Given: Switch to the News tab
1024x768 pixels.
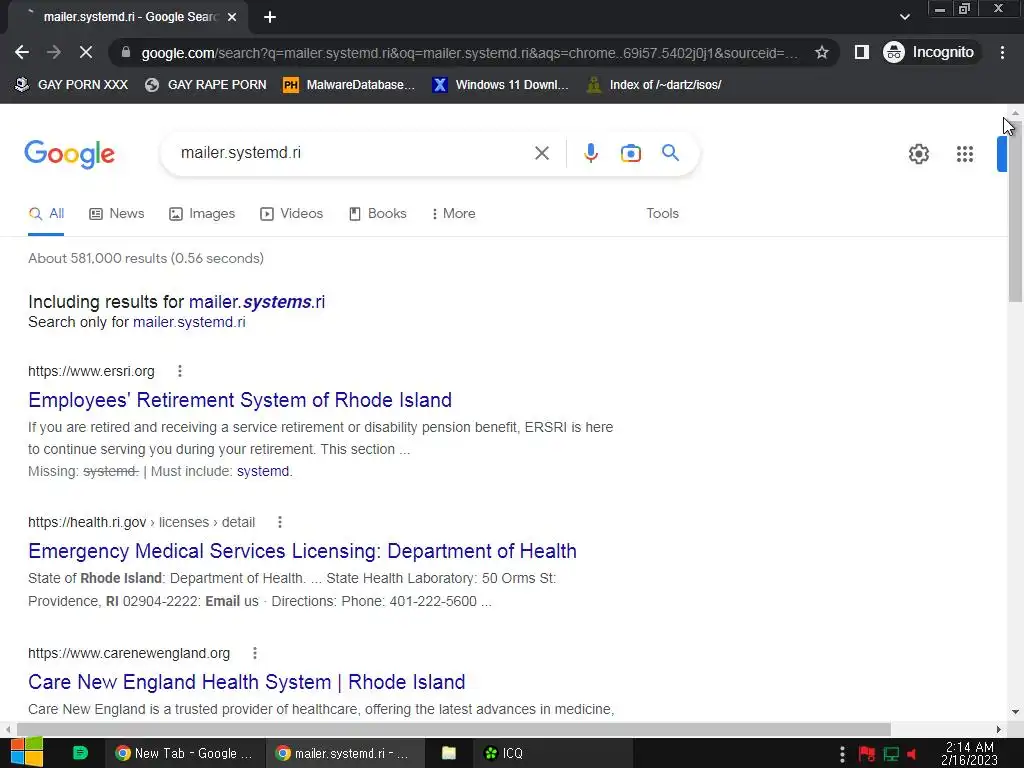Looking at the screenshot, I should point(117,214).
